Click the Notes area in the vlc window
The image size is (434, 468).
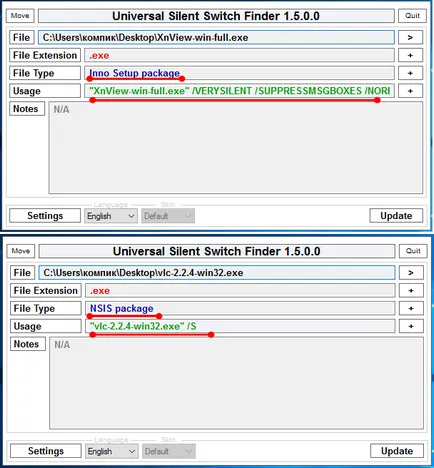pos(236,383)
